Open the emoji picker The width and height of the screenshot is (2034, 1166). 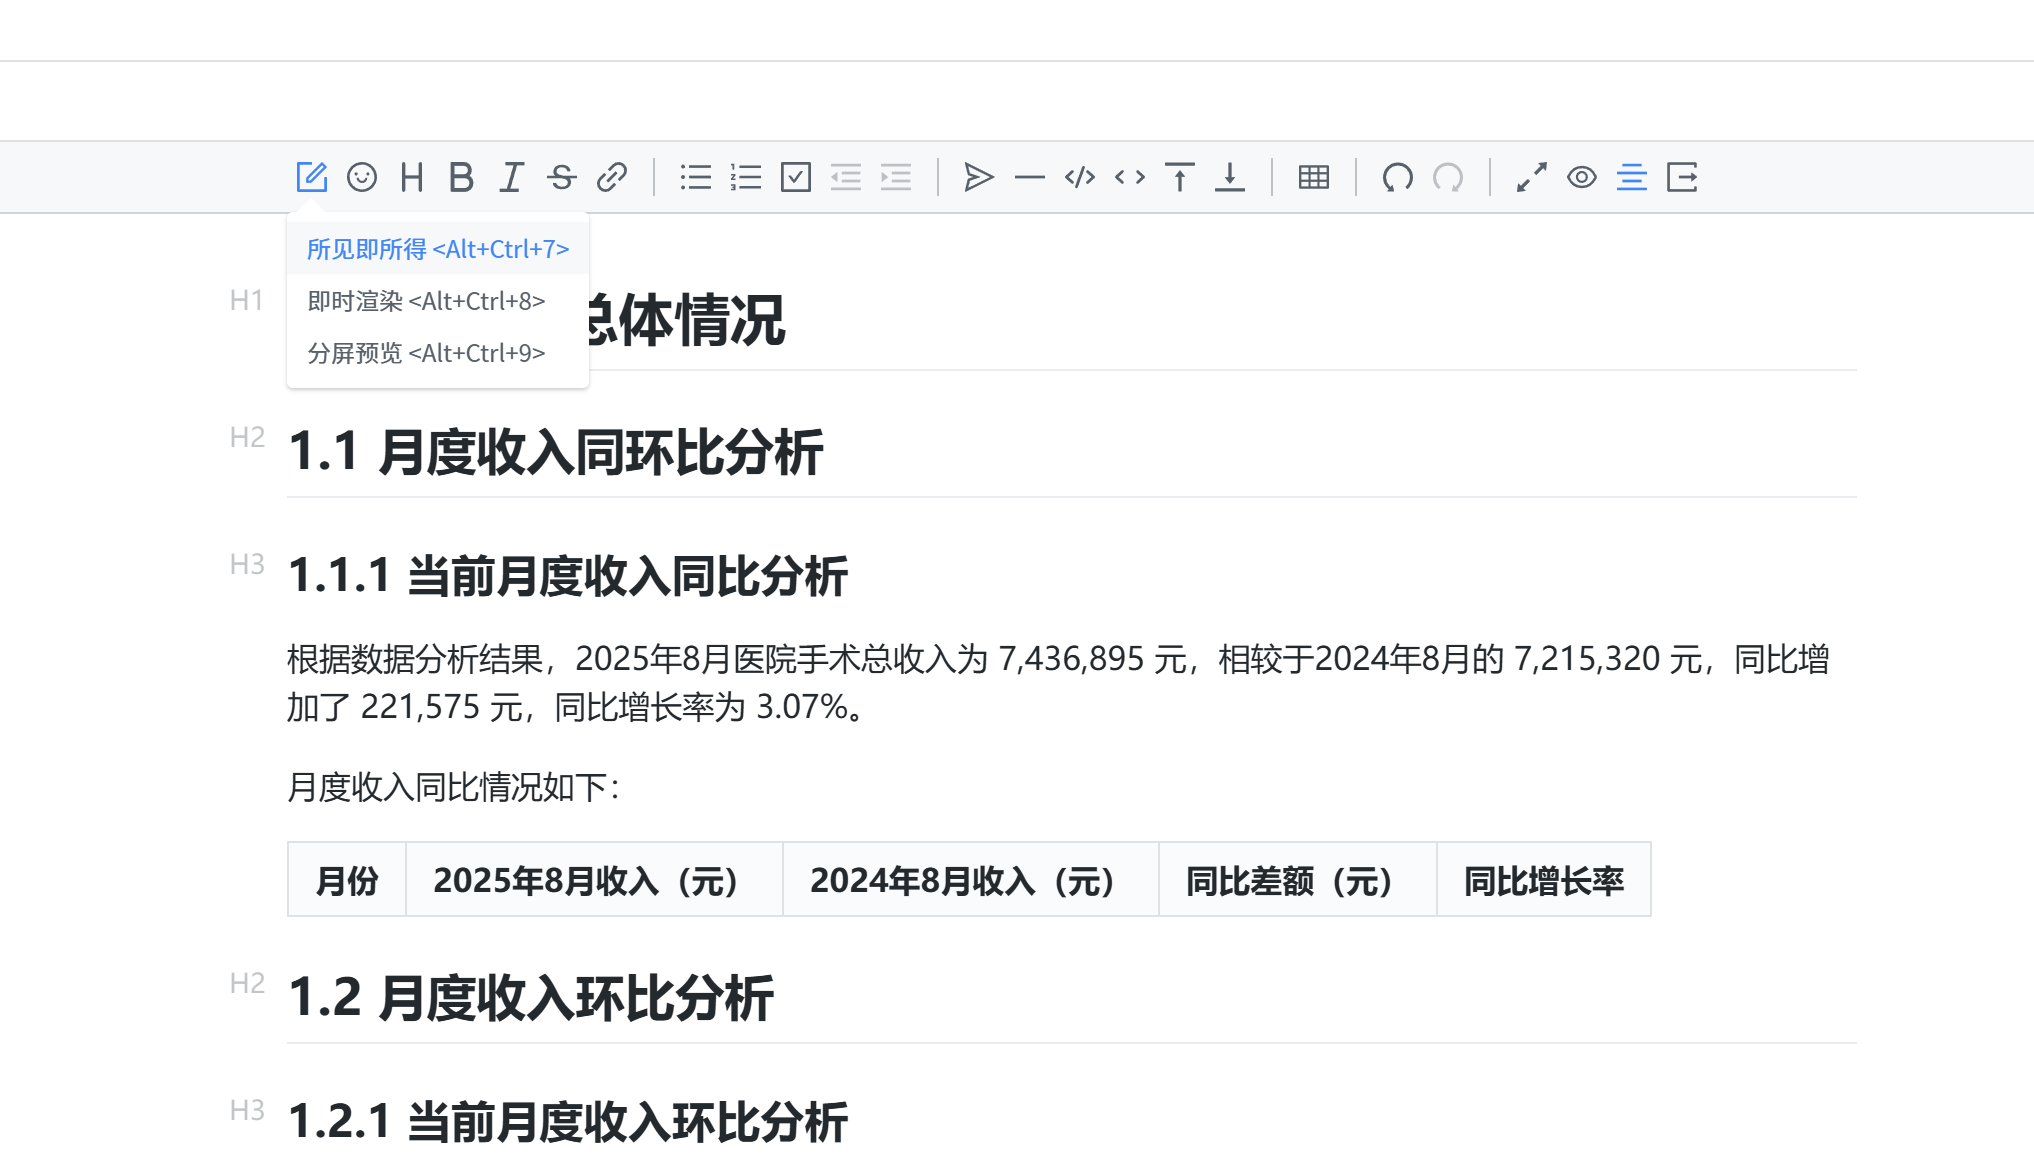(x=361, y=177)
